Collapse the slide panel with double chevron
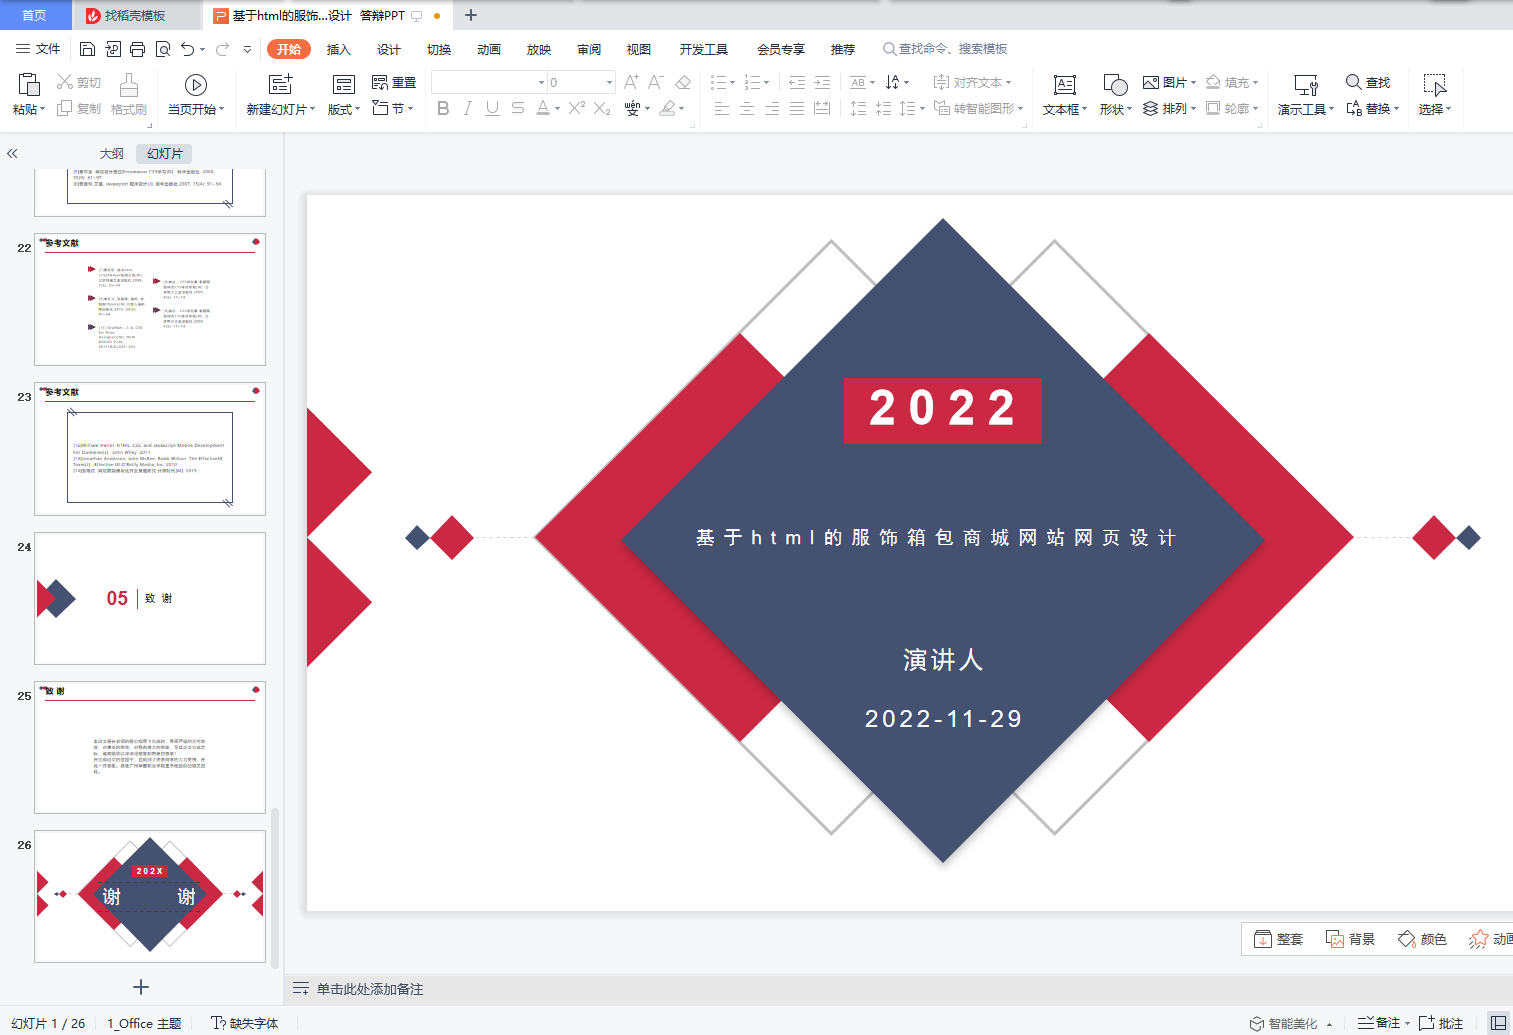1513x1035 pixels. (12, 154)
